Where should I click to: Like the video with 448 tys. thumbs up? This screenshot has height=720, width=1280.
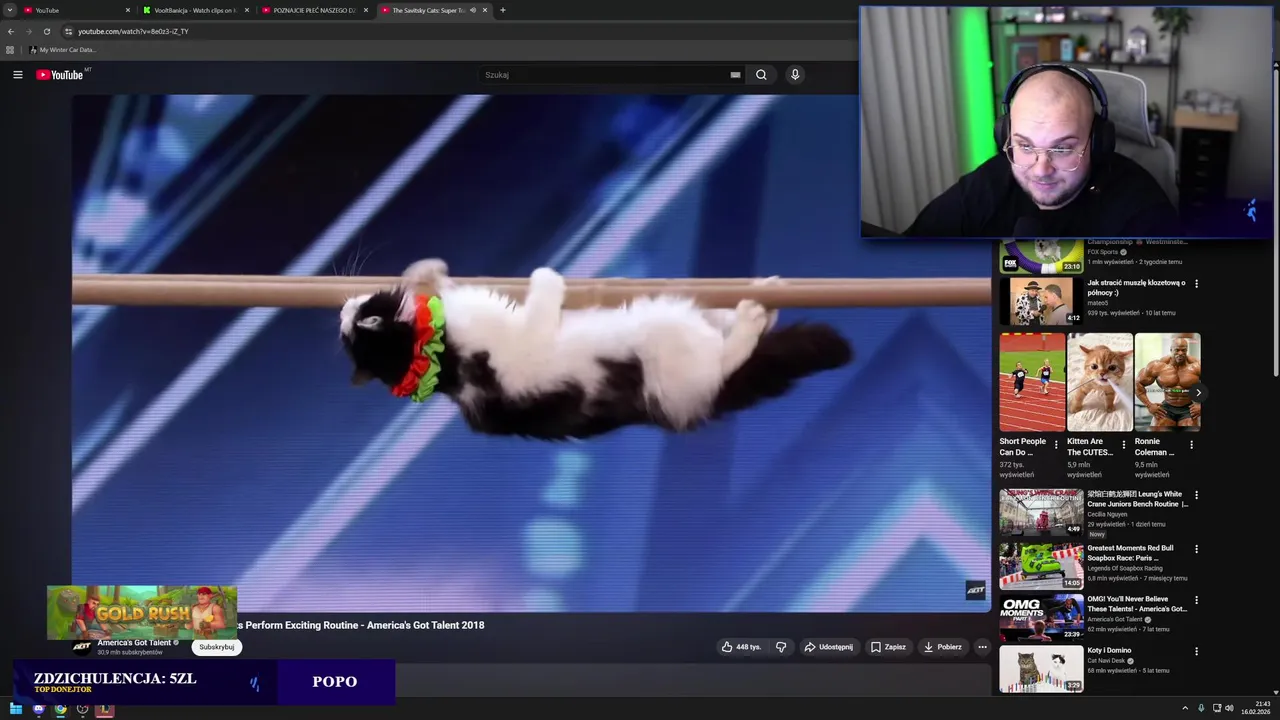pos(741,647)
